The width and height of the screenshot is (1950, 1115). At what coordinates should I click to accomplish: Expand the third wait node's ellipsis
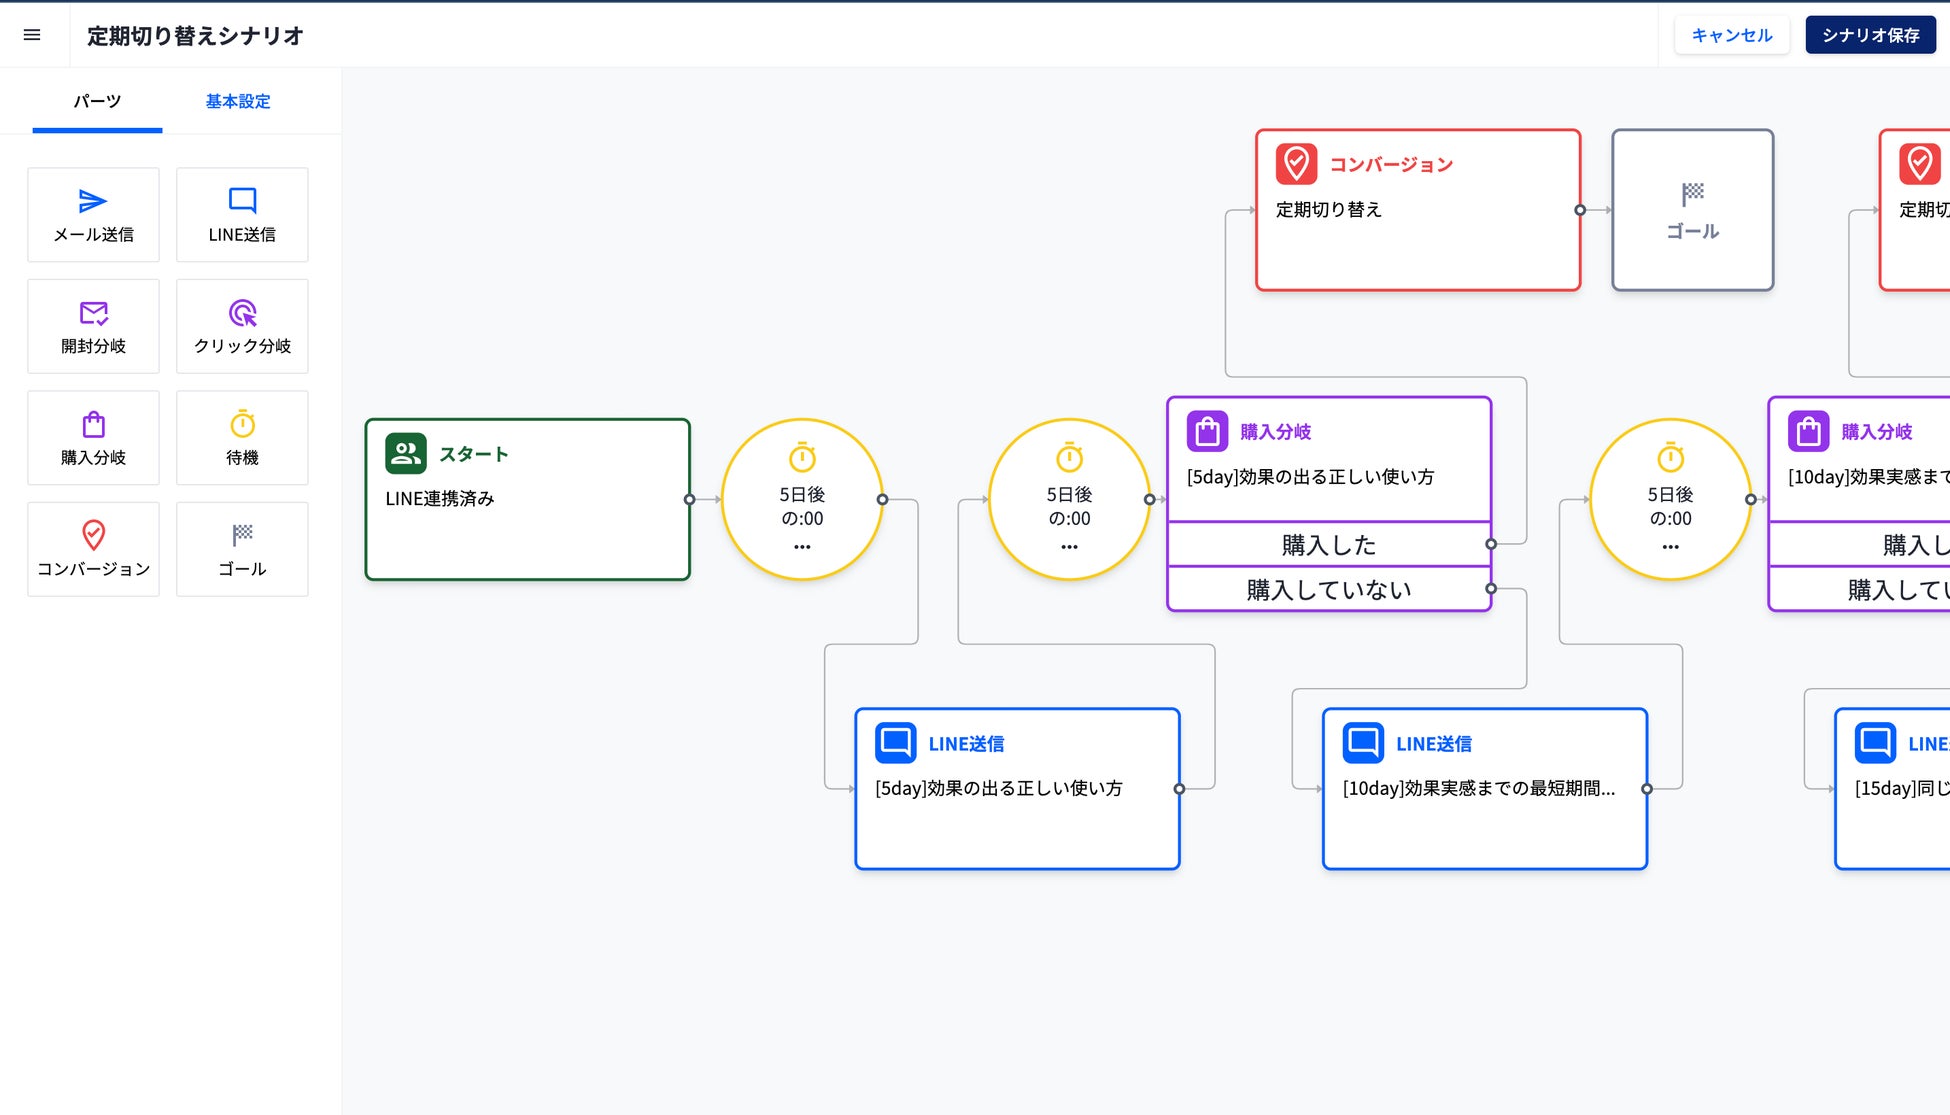[x=1670, y=547]
